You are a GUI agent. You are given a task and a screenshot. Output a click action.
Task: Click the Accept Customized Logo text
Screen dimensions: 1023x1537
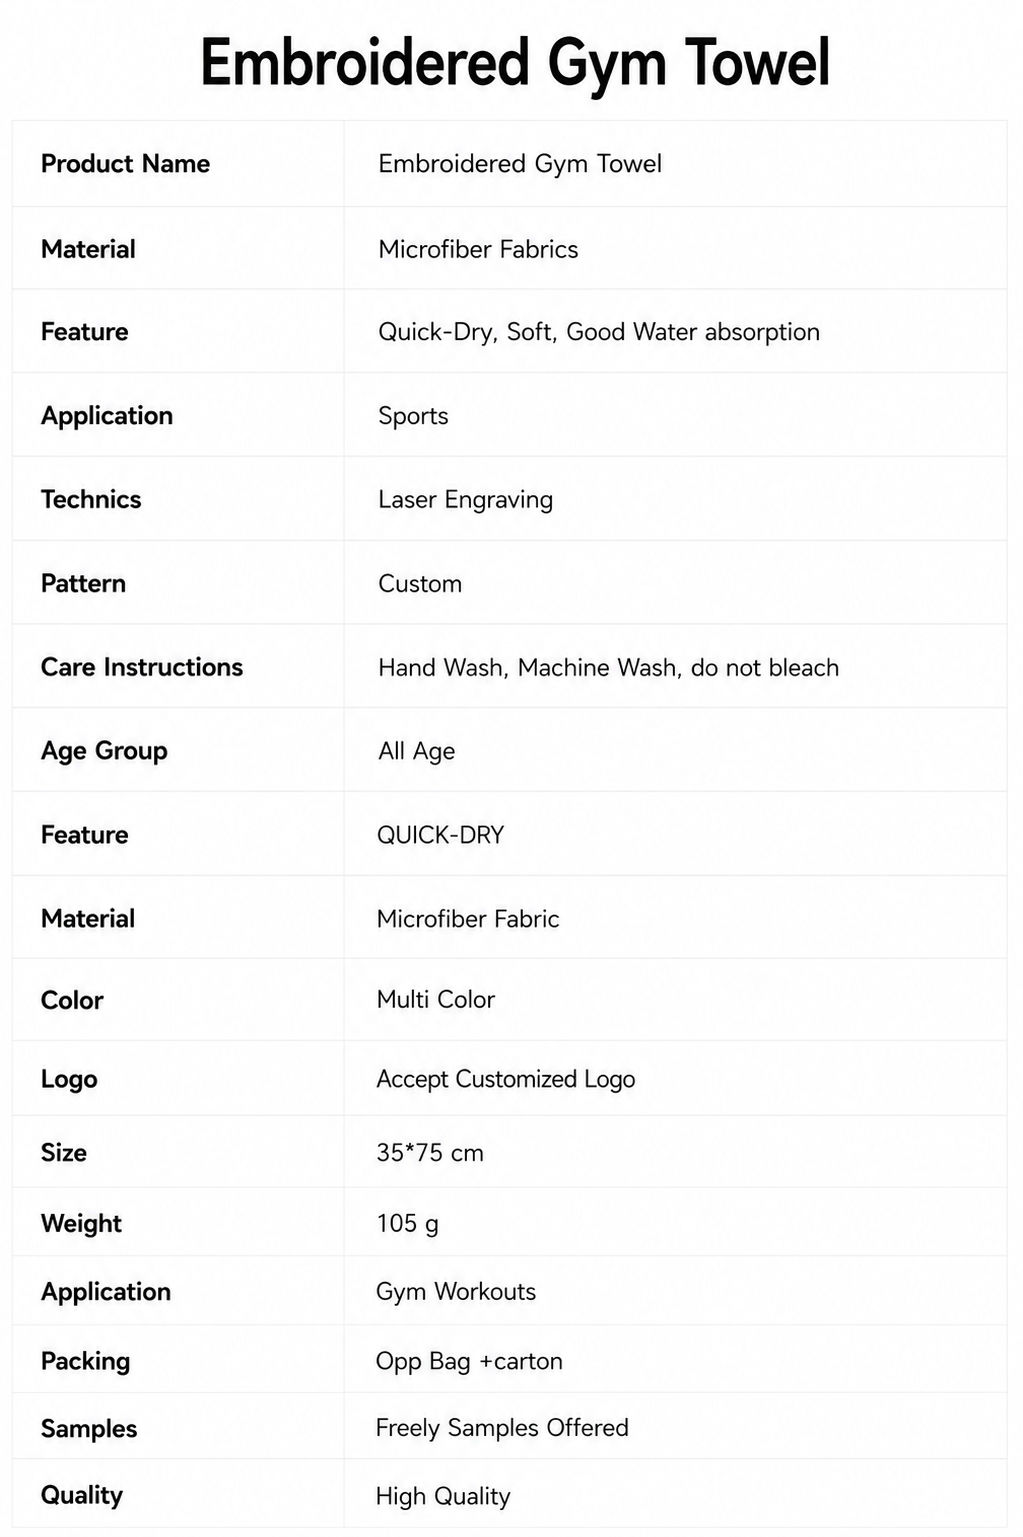506,1079
